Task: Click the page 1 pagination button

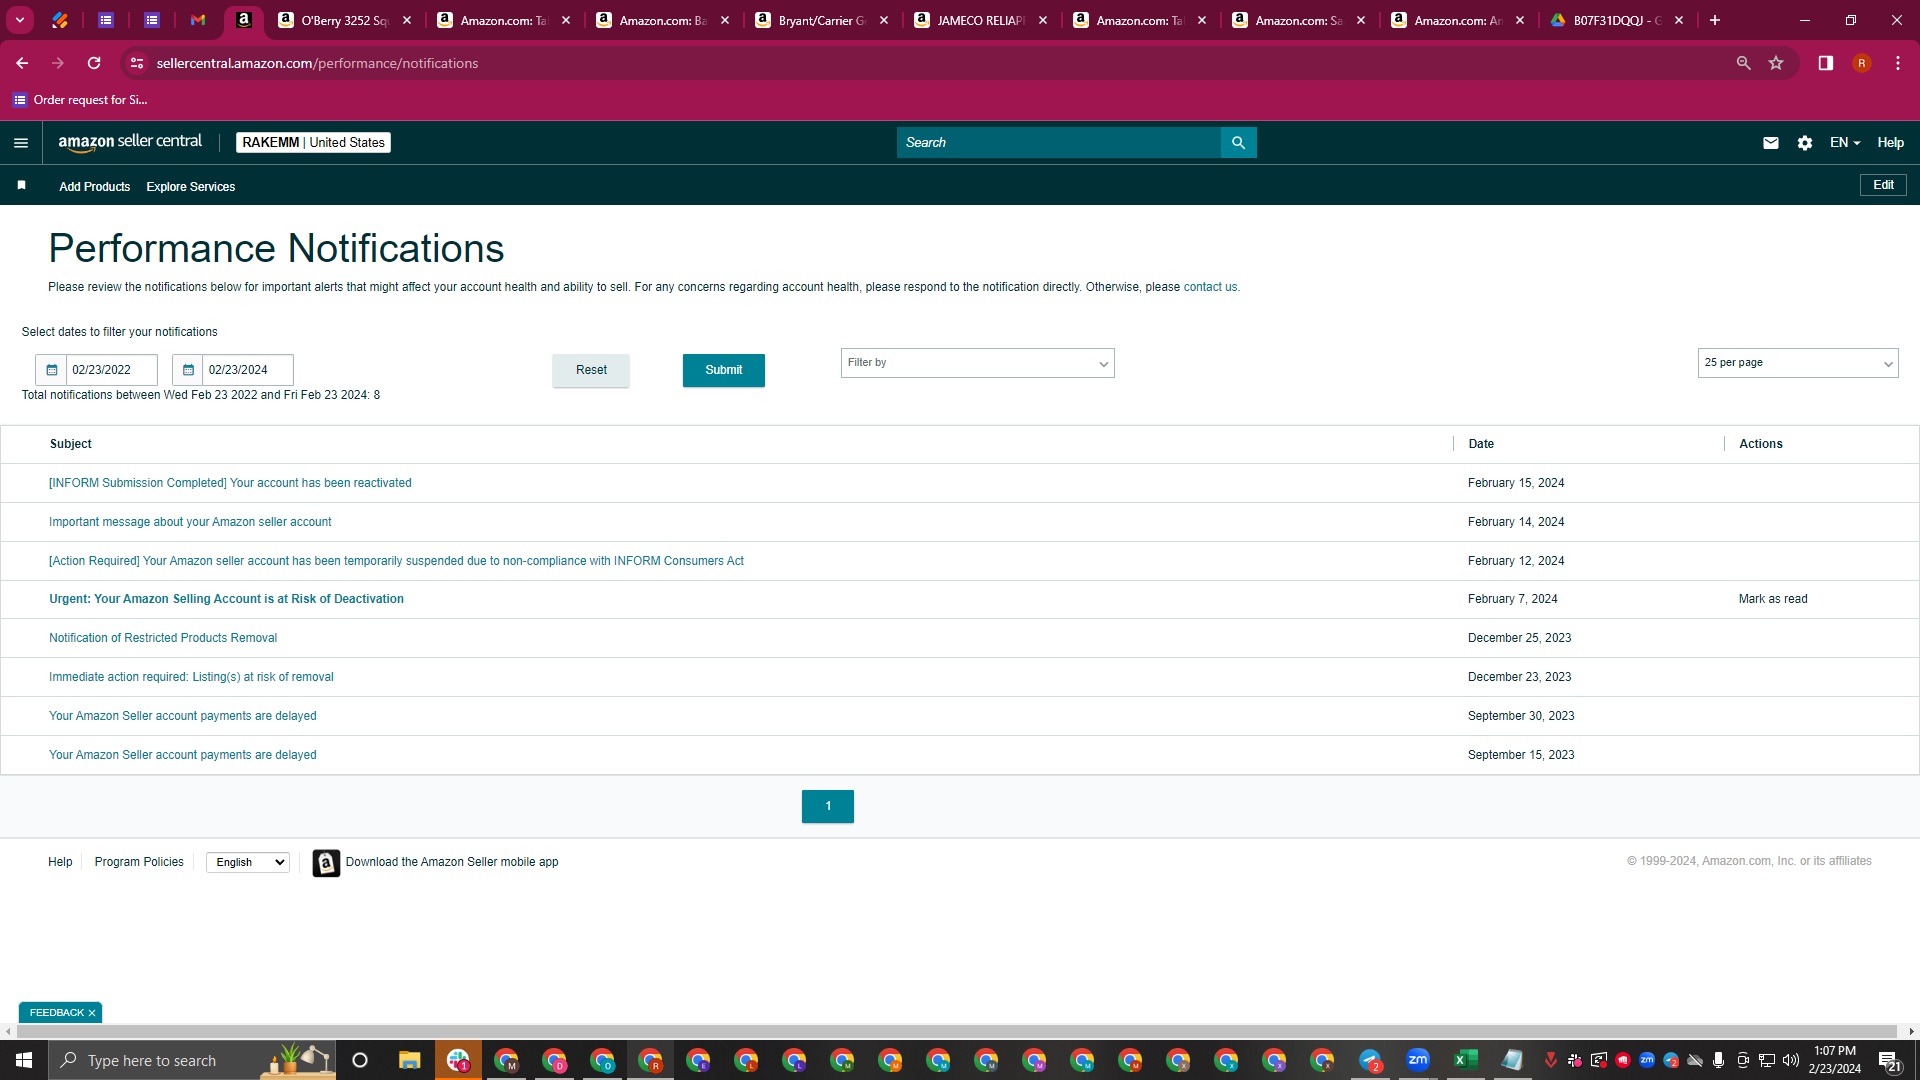Action: click(x=828, y=806)
